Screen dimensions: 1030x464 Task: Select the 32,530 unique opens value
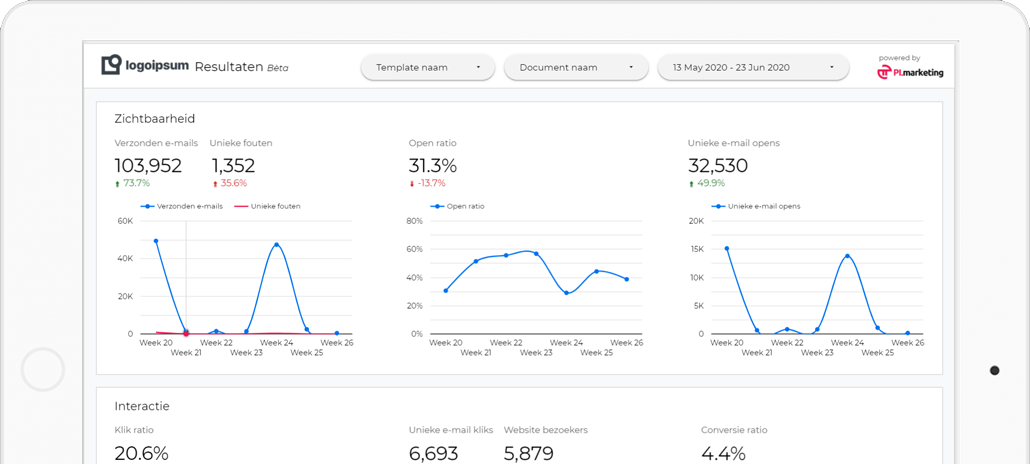point(717,166)
